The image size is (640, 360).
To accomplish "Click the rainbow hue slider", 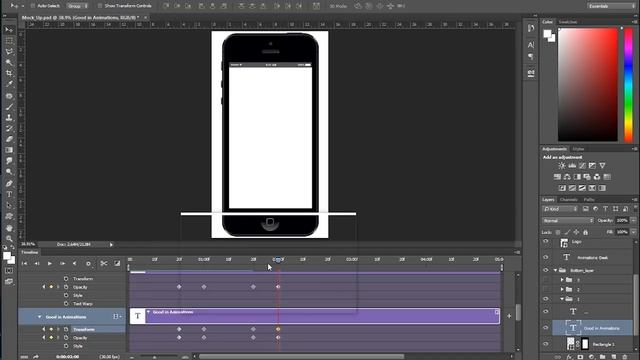I will (629, 84).
